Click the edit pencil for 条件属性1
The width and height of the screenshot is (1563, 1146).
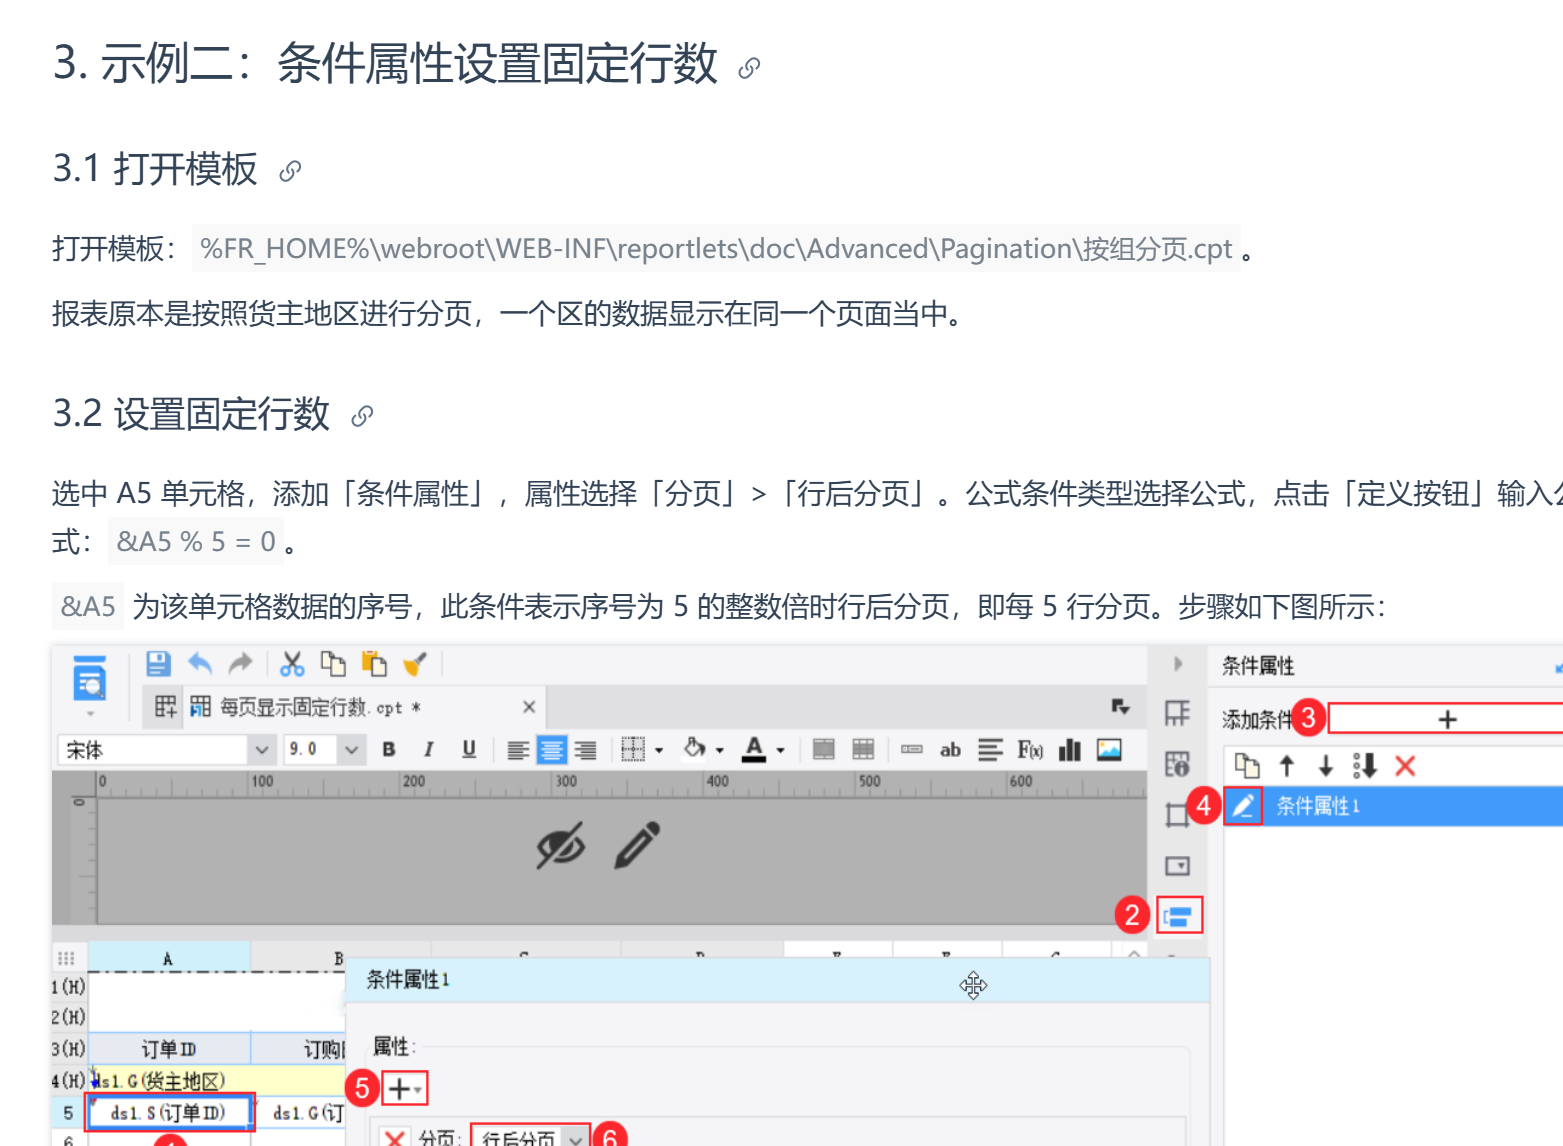tap(1243, 806)
